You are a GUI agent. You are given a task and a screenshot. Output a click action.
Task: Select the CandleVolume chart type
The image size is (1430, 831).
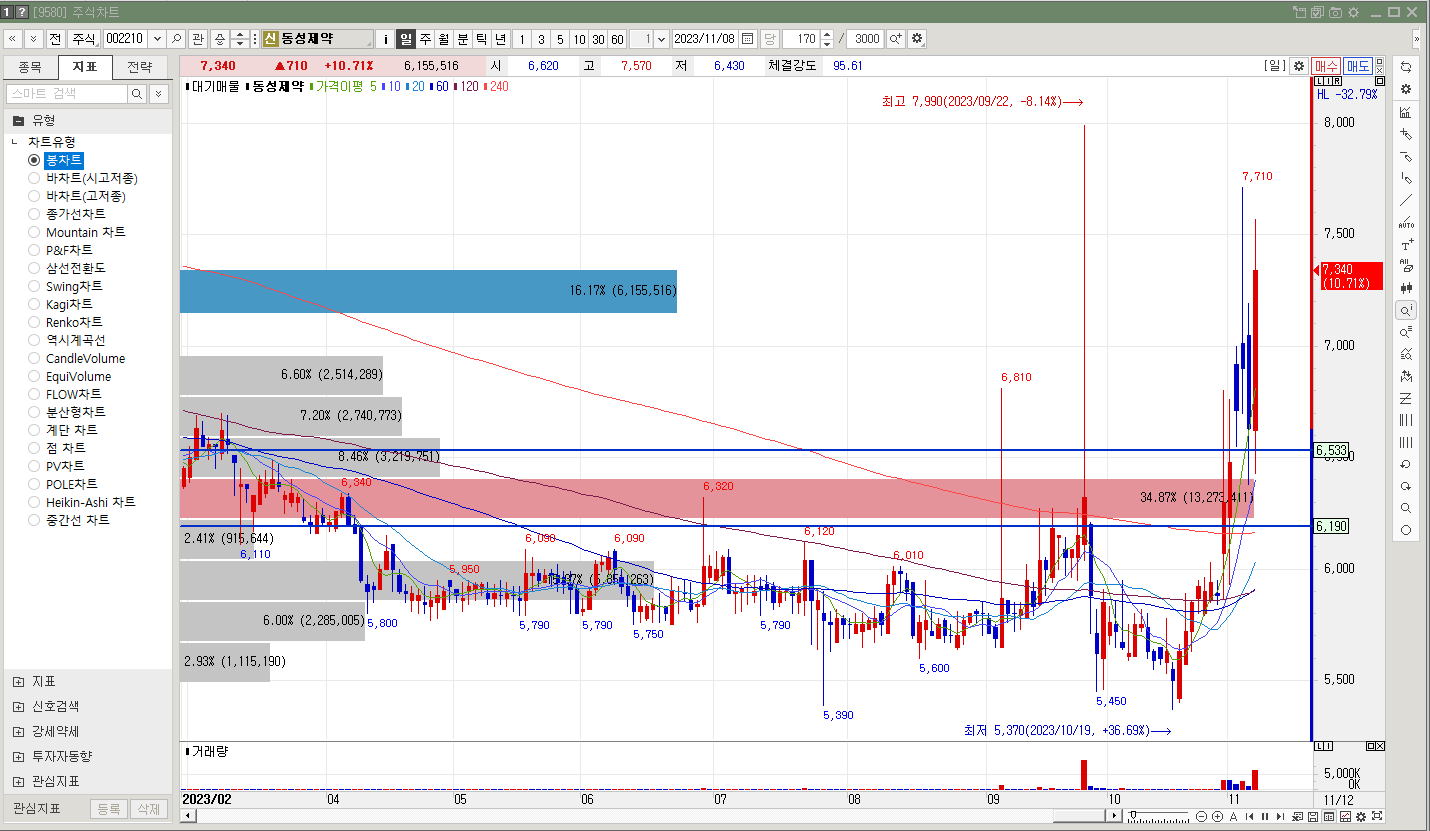click(x=34, y=358)
